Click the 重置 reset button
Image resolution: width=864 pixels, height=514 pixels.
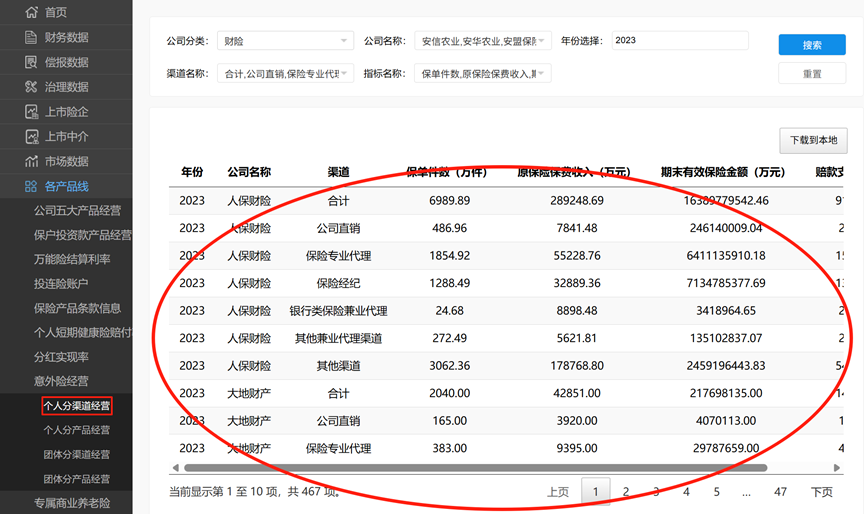pos(812,74)
